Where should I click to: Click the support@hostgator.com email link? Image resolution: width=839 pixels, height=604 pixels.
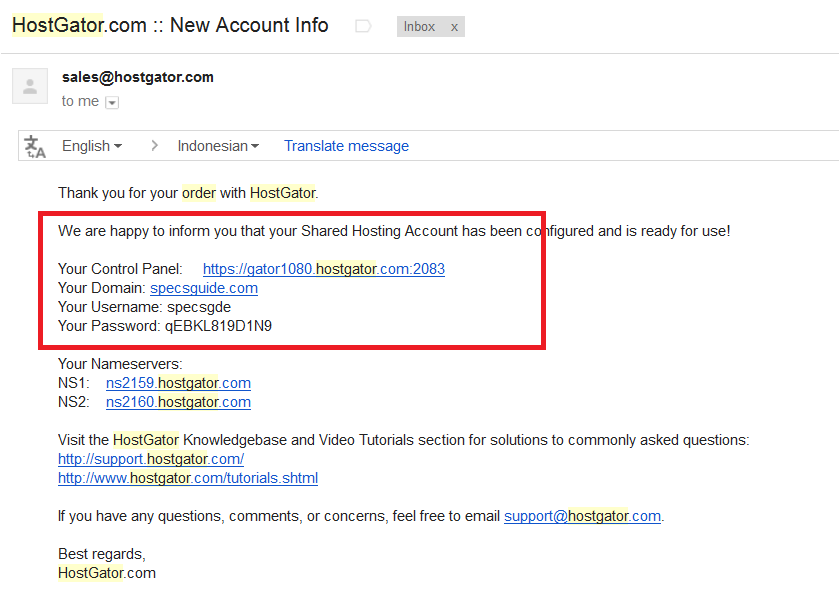point(582,516)
